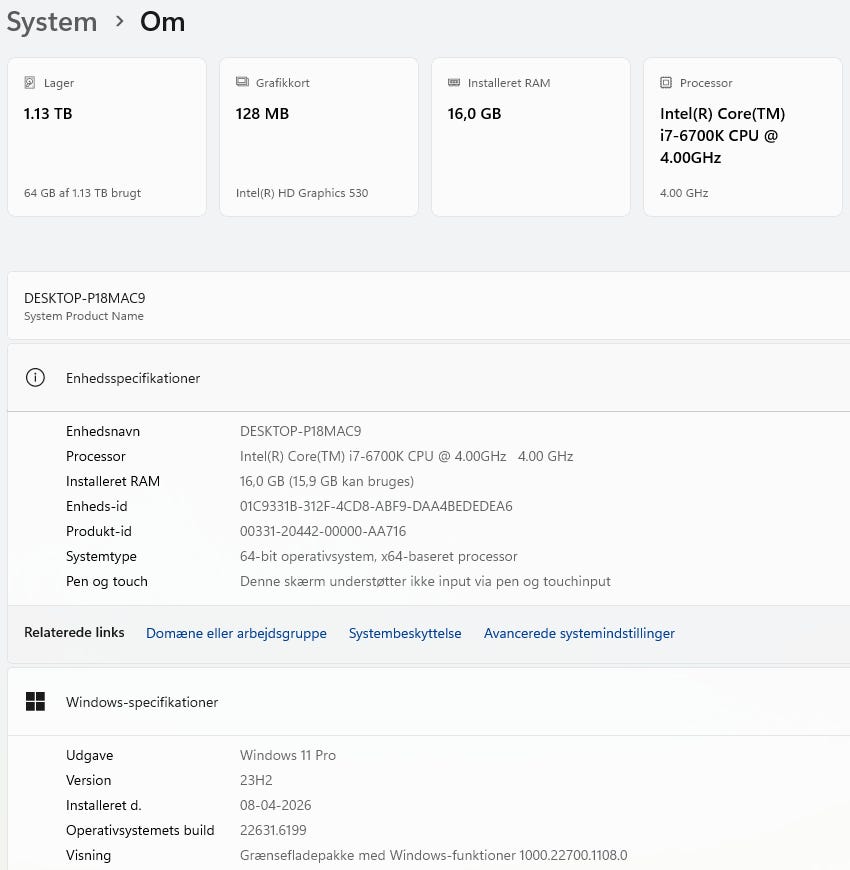Click the System Product Name label
Viewport: 850px width, 870px height.
pos(84,316)
